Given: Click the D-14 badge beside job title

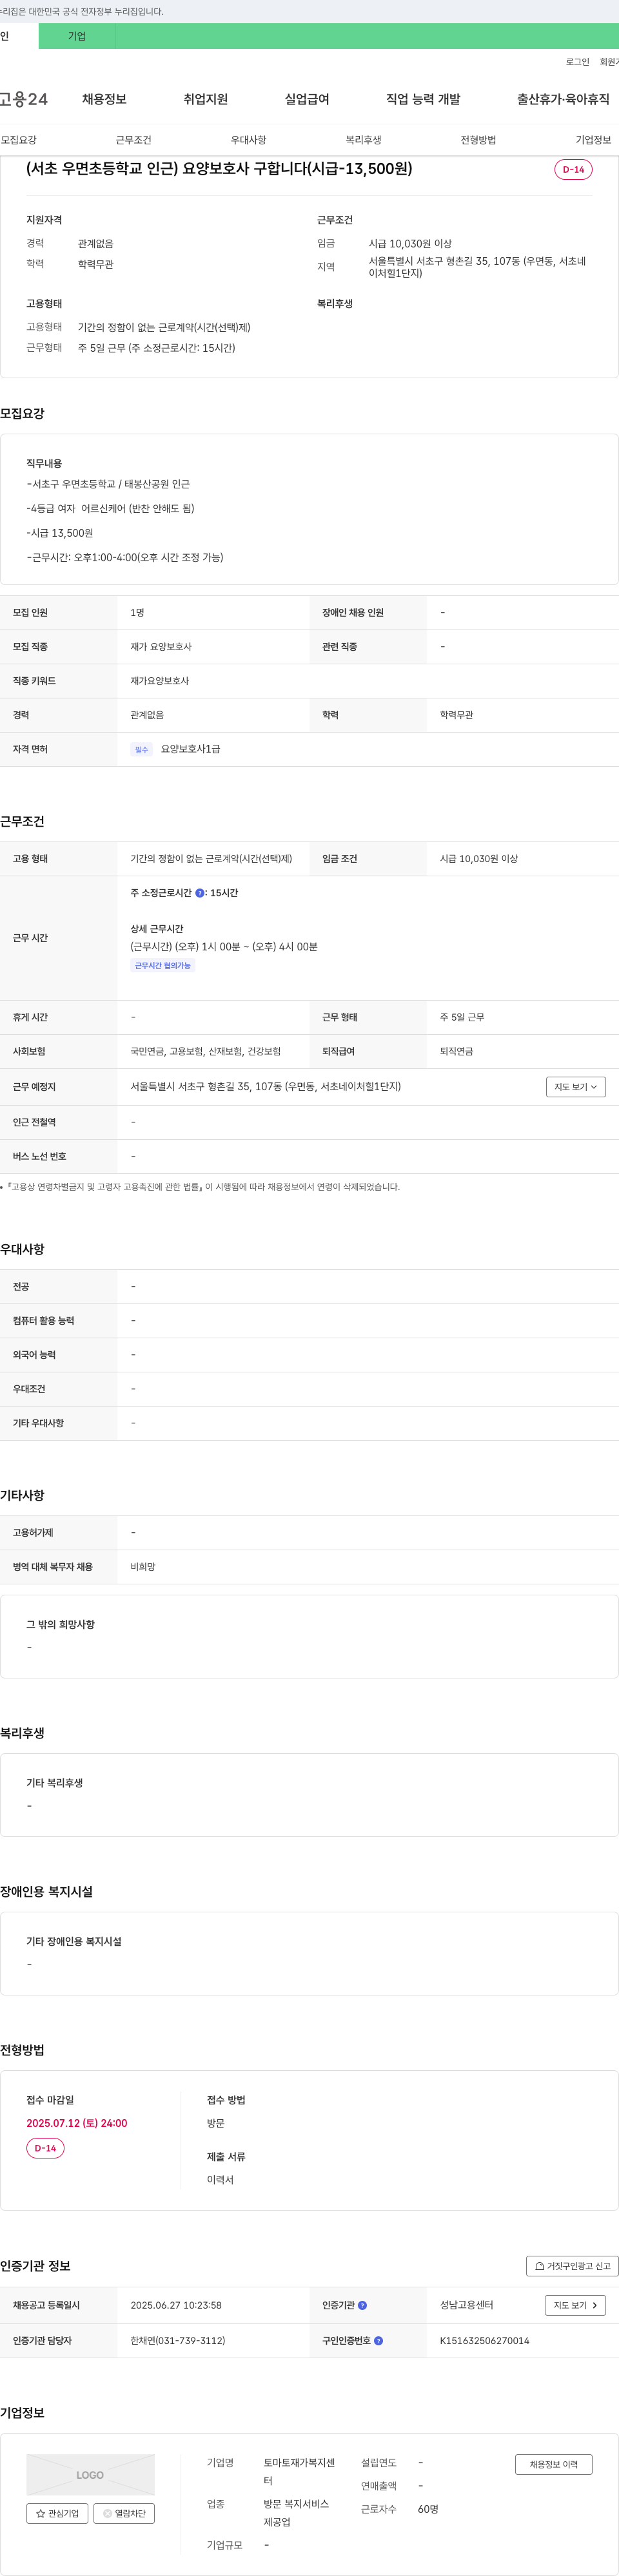Looking at the screenshot, I should tap(573, 170).
